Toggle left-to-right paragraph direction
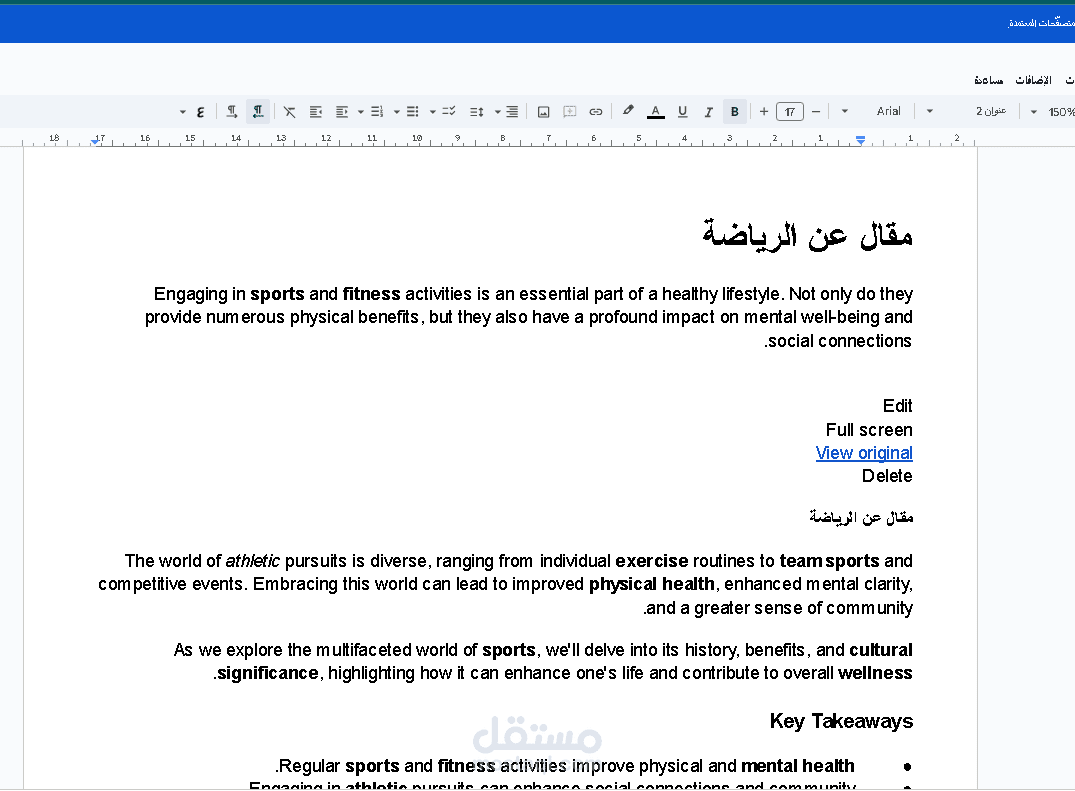1075x791 pixels. (232, 112)
